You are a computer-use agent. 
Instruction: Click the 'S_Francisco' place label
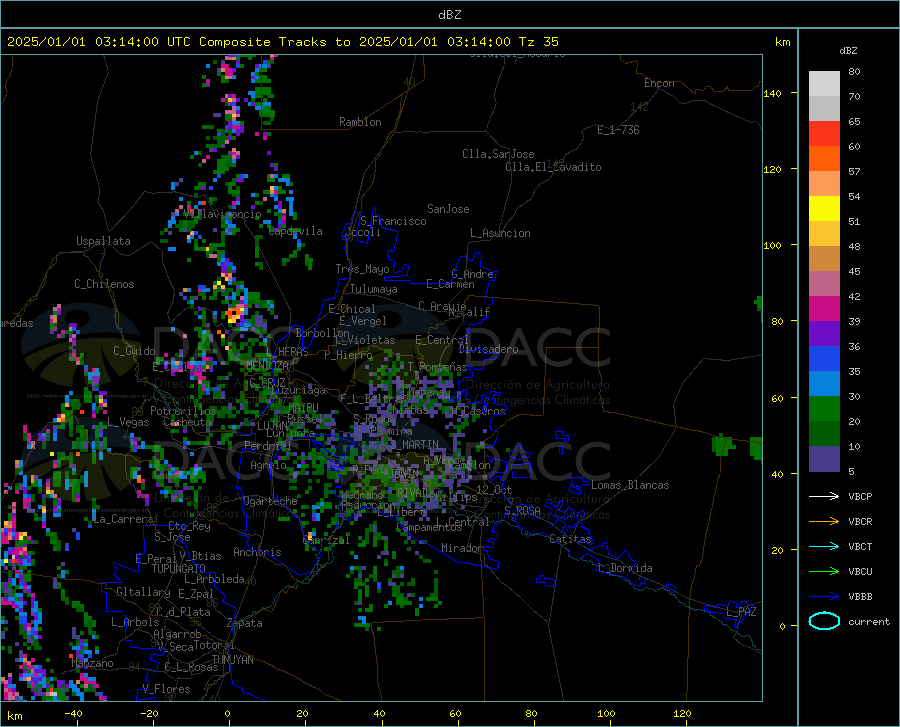coord(393,221)
